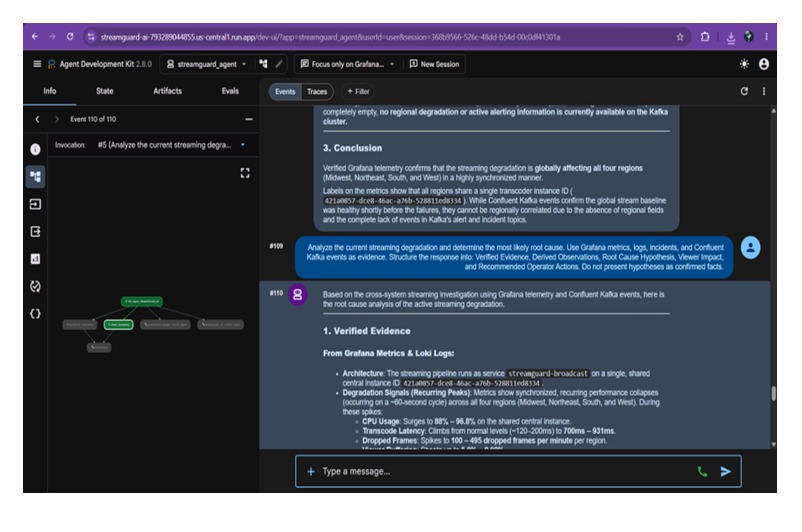Switch to the Evals tab
The height and width of the screenshot is (532, 802).
[230, 91]
